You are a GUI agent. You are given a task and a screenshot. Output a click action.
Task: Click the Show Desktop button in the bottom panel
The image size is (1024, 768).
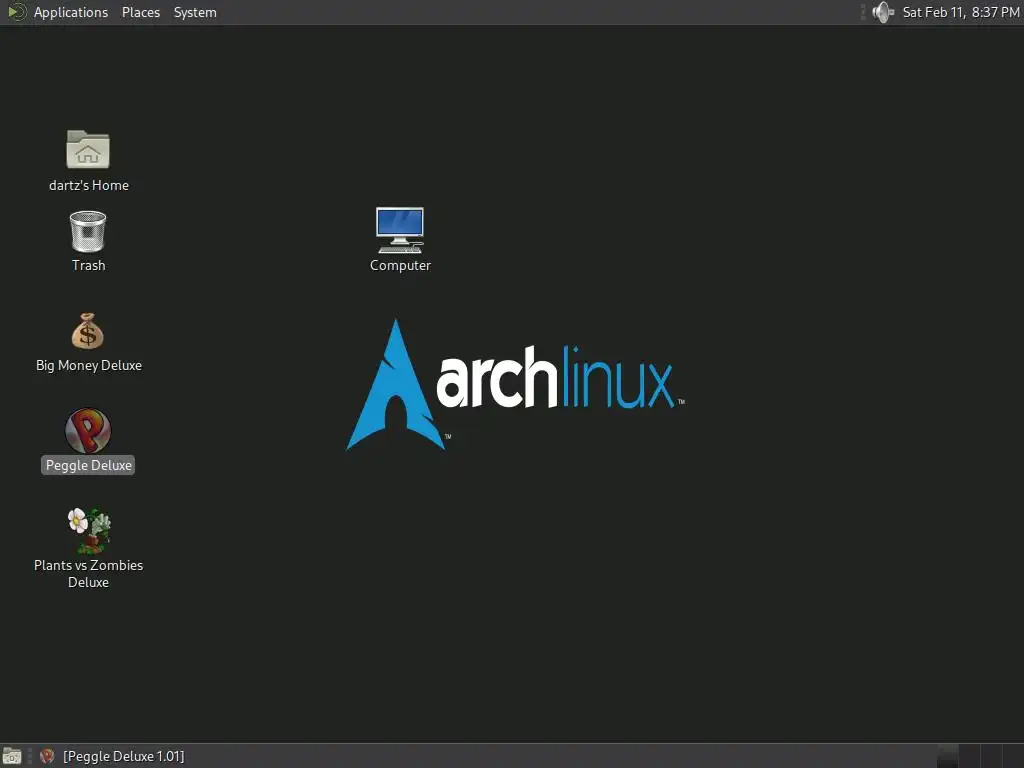12,756
